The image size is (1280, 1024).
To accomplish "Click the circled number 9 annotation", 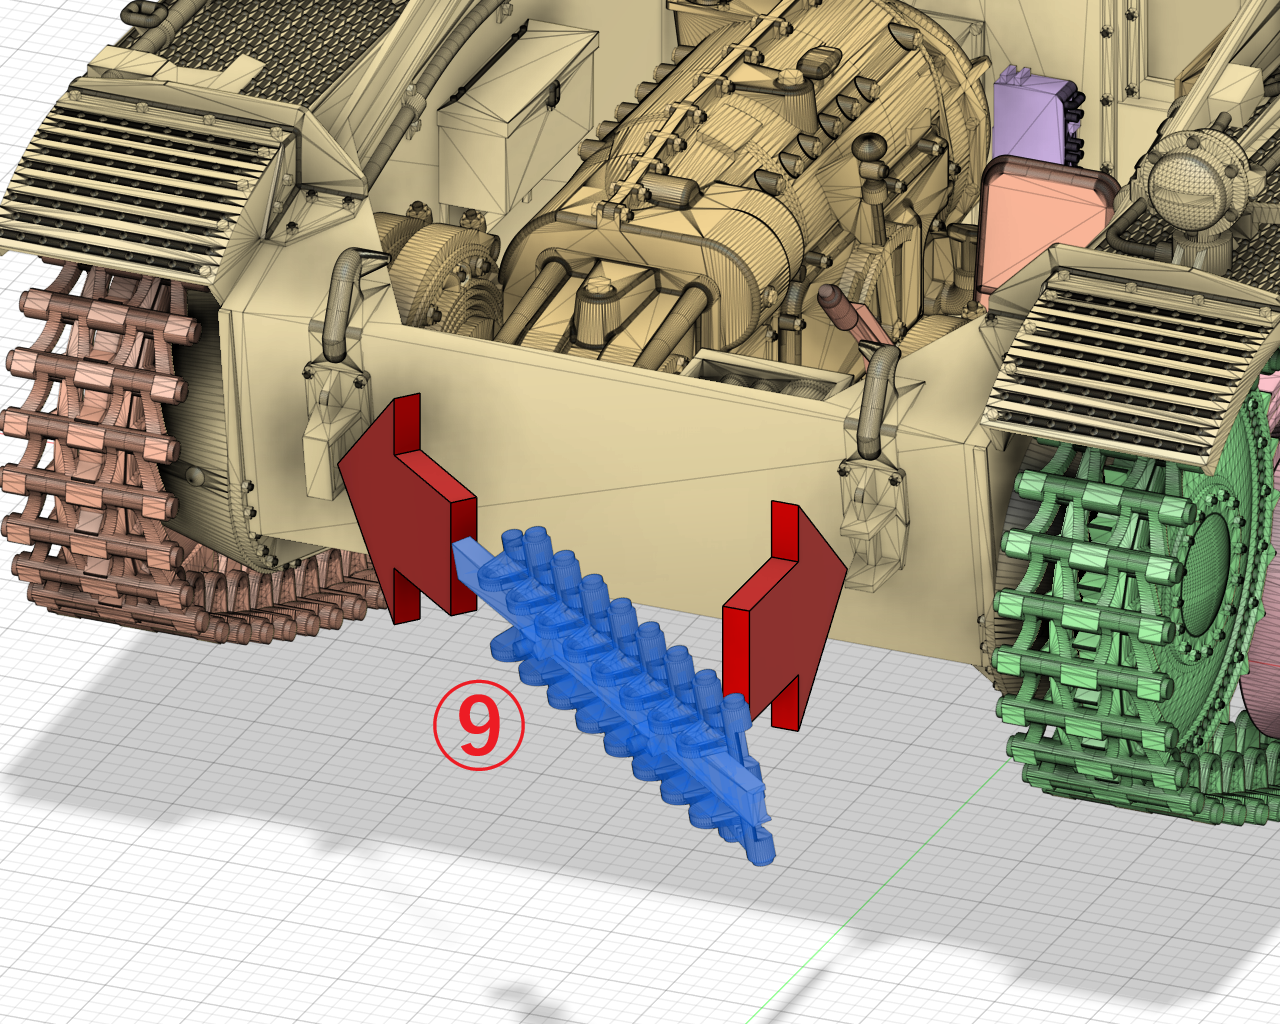I will coord(478,725).
